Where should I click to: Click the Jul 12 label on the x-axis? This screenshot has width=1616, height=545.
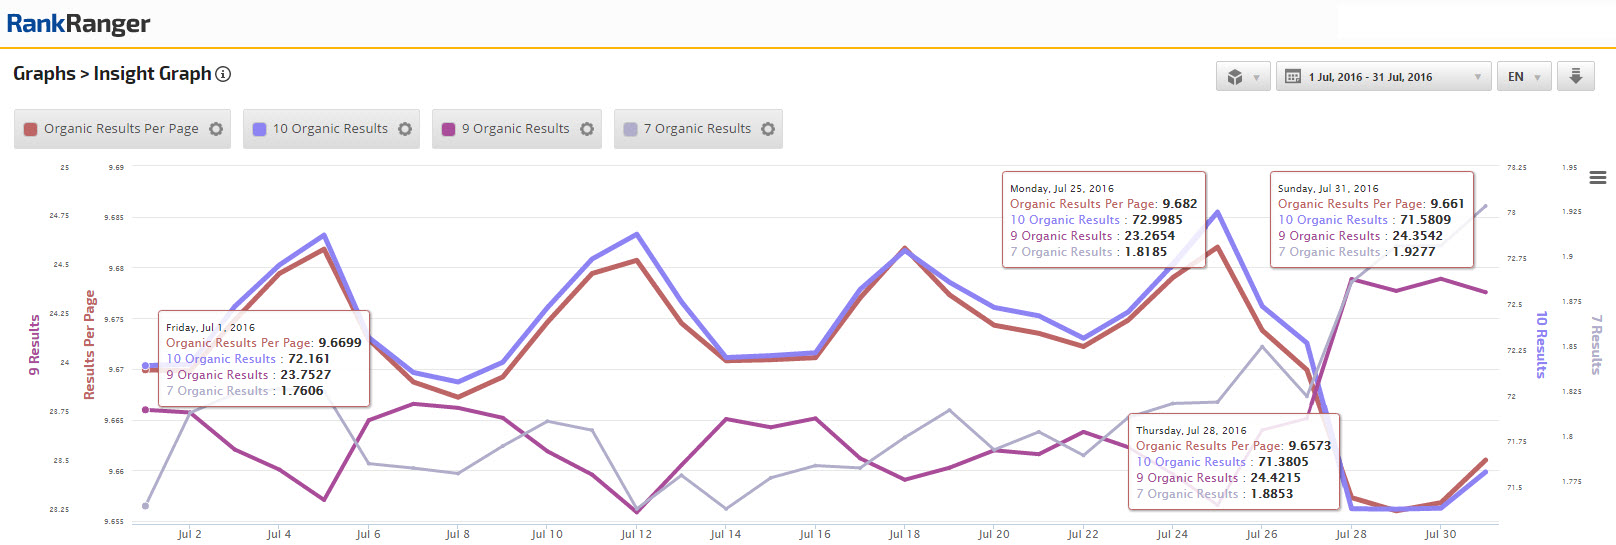click(x=636, y=534)
